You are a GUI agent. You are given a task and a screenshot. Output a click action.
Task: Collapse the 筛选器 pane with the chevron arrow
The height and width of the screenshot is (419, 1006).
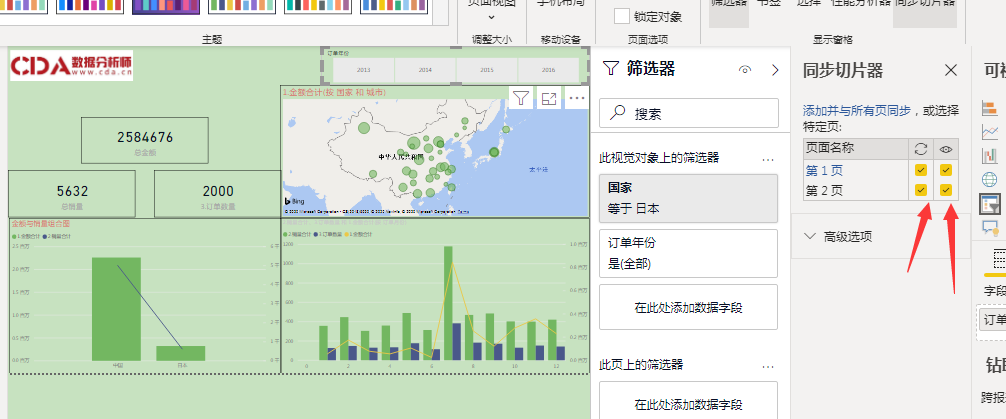coord(775,70)
